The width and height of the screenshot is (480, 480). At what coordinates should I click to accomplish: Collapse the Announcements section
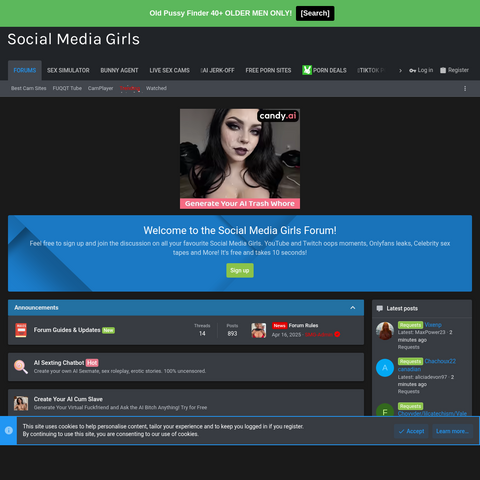pyautogui.click(x=353, y=308)
